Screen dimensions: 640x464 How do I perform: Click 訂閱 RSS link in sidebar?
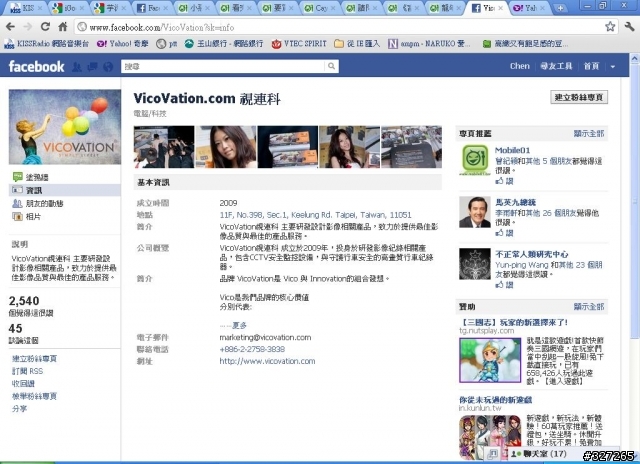point(27,371)
